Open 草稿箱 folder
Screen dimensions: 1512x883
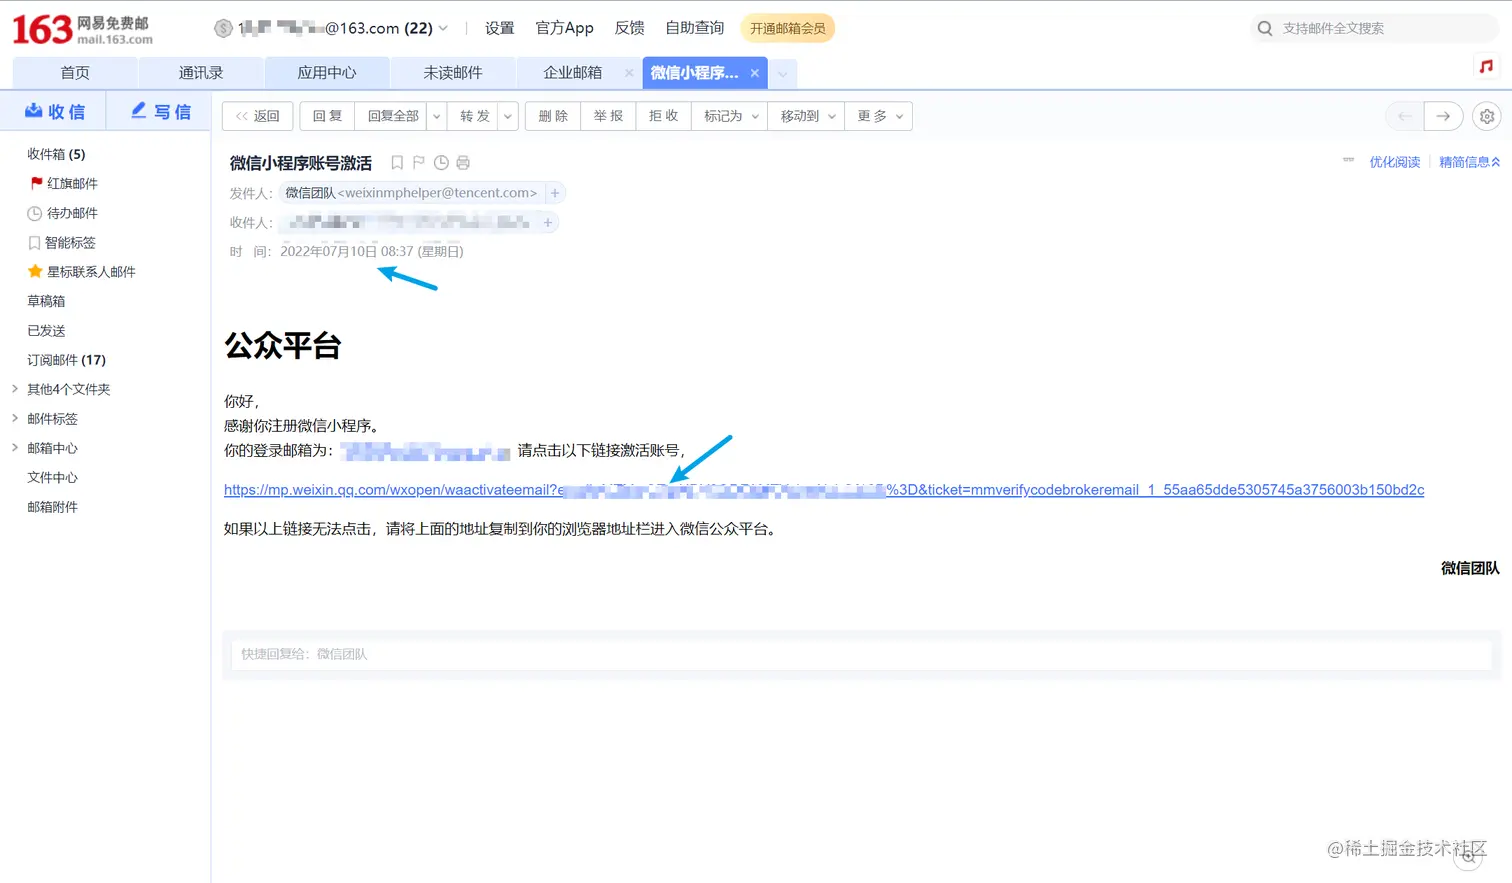point(46,301)
